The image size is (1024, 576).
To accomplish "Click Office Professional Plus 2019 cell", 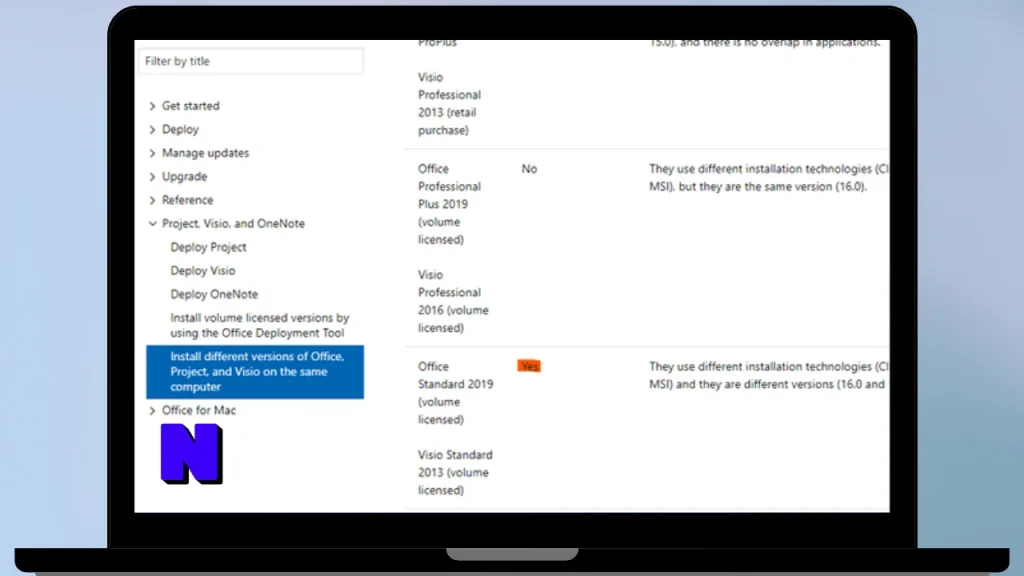I will coord(449,204).
